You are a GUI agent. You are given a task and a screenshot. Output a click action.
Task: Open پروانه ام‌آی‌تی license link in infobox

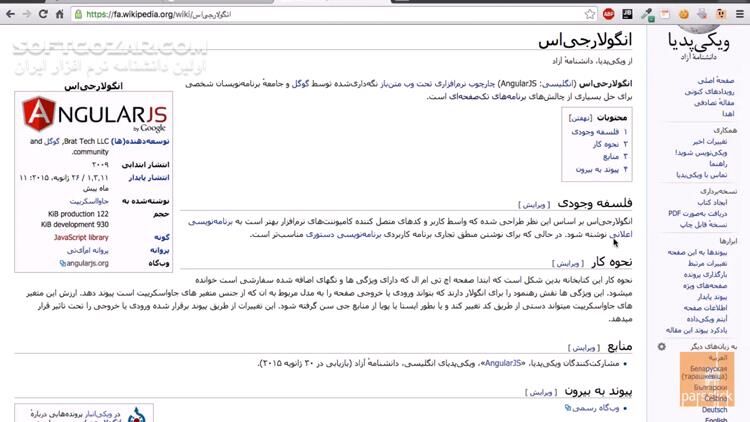pyautogui.click(x=88, y=250)
